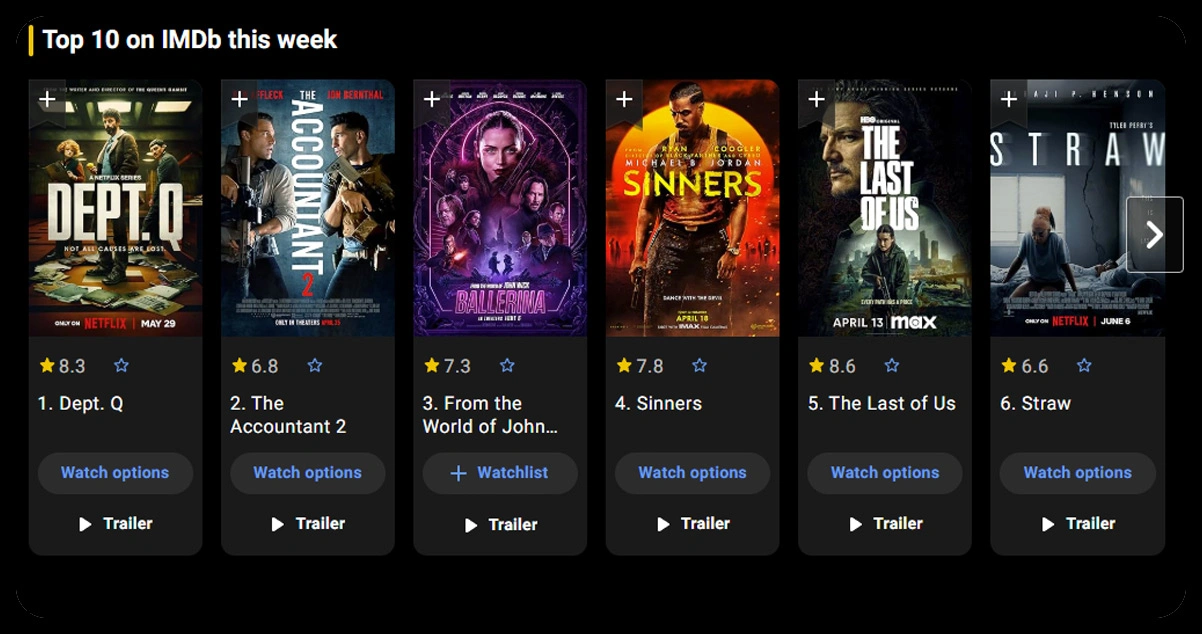Play the Straw trailer
The height and width of the screenshot is (634, 1202).
[x=1077, y=524]
